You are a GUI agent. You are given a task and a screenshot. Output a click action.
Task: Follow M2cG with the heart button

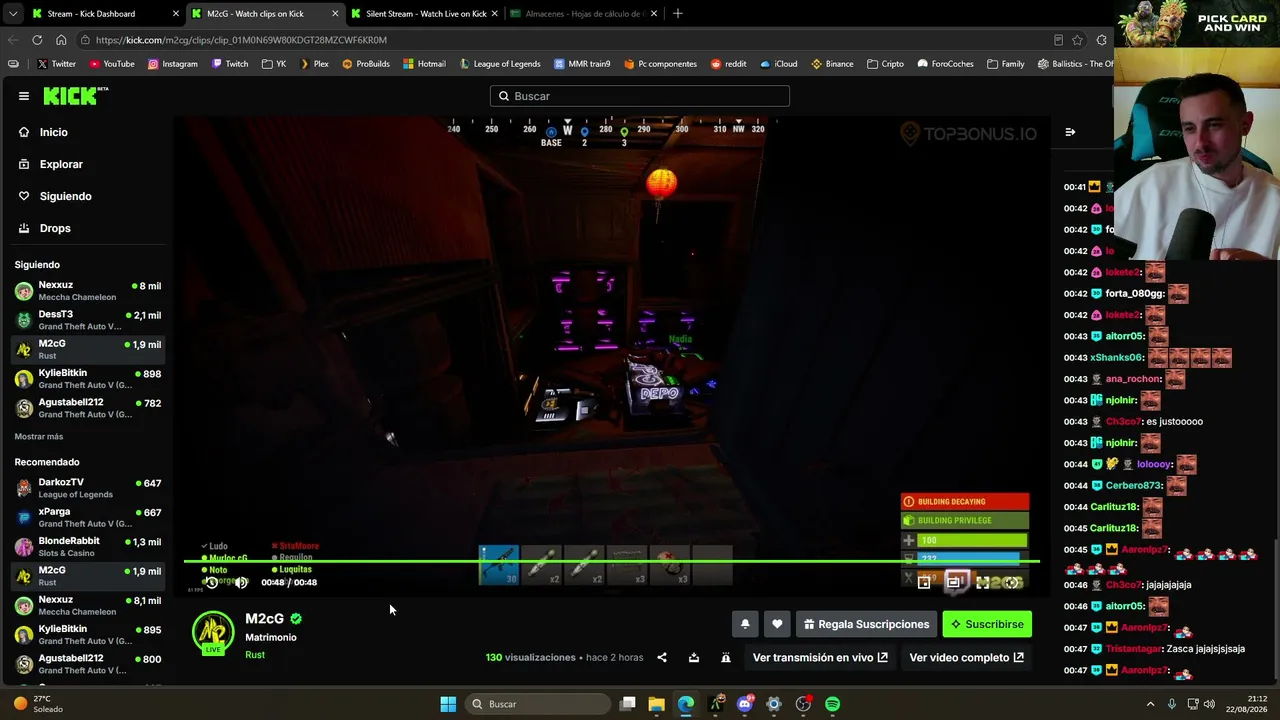tap(777, 624)
